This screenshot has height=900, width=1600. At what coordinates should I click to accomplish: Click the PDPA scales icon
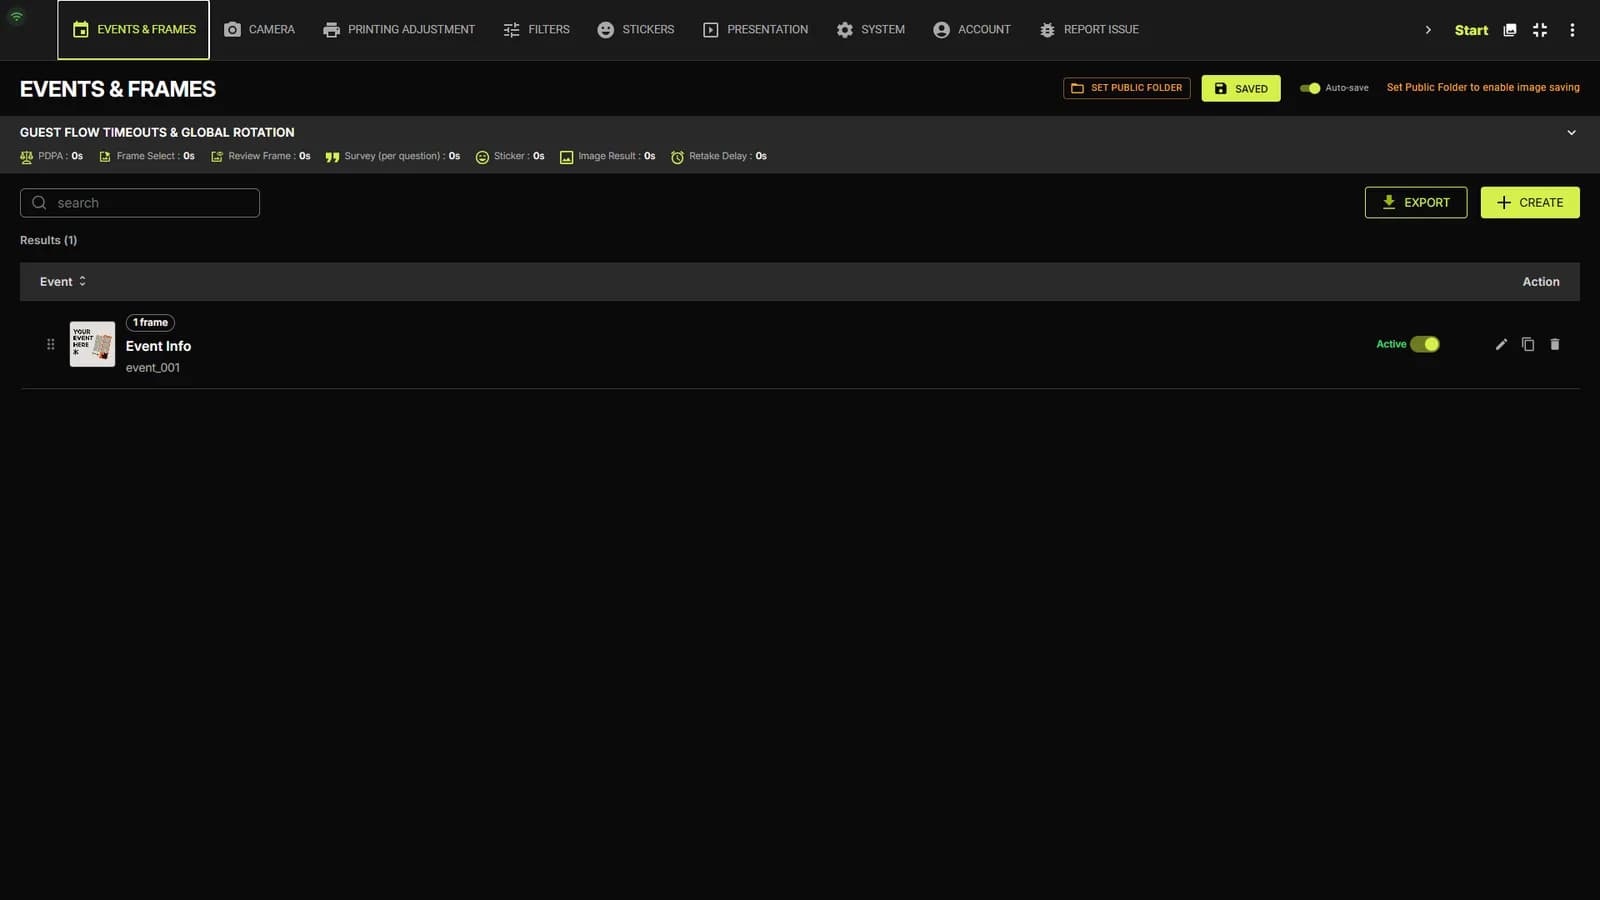[x=27, y=157]
